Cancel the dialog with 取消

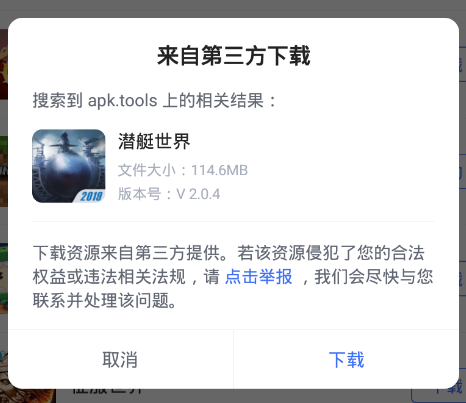[x=120, y=359]
